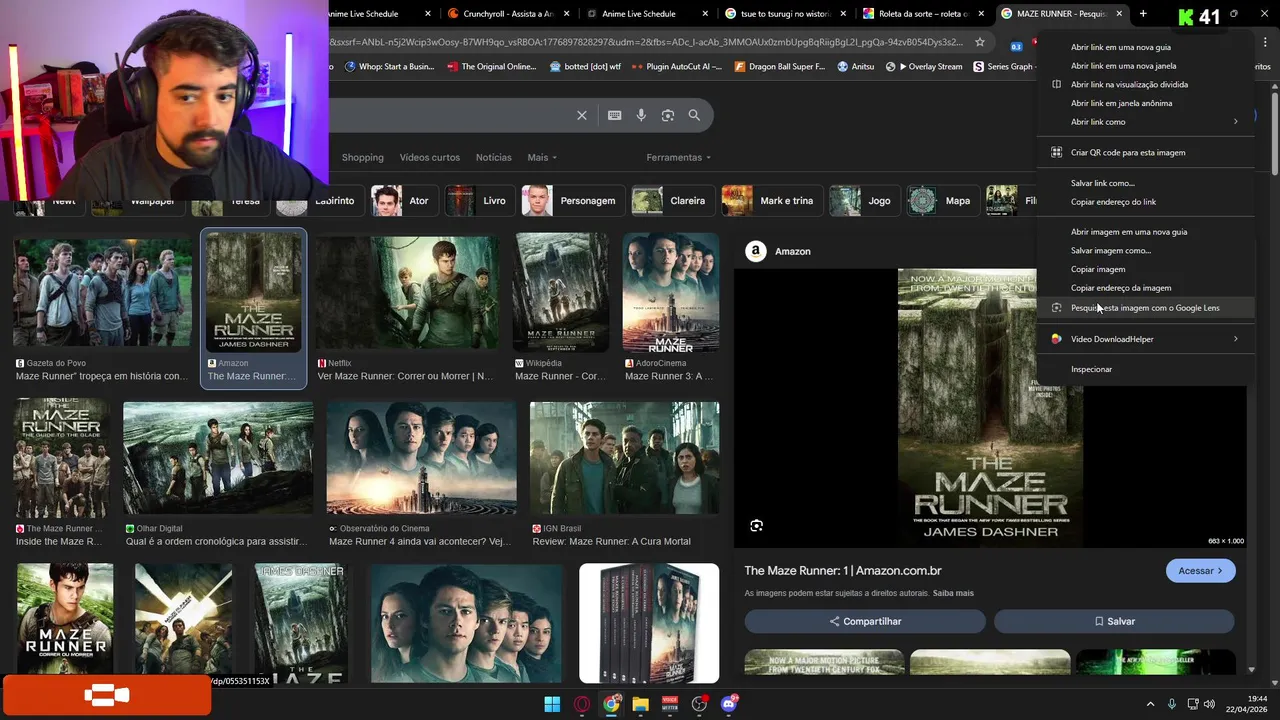This screenshot has width=1280, height=720.
Task: Open the Amazon source logo in preview panel
Action: click(x=756, y=251)
